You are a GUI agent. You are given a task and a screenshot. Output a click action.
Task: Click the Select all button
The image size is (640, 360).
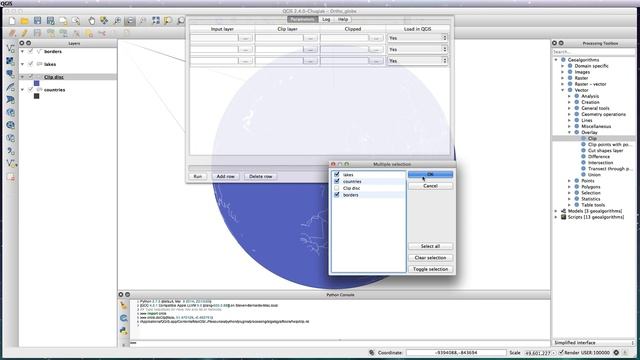coord(430,246)
